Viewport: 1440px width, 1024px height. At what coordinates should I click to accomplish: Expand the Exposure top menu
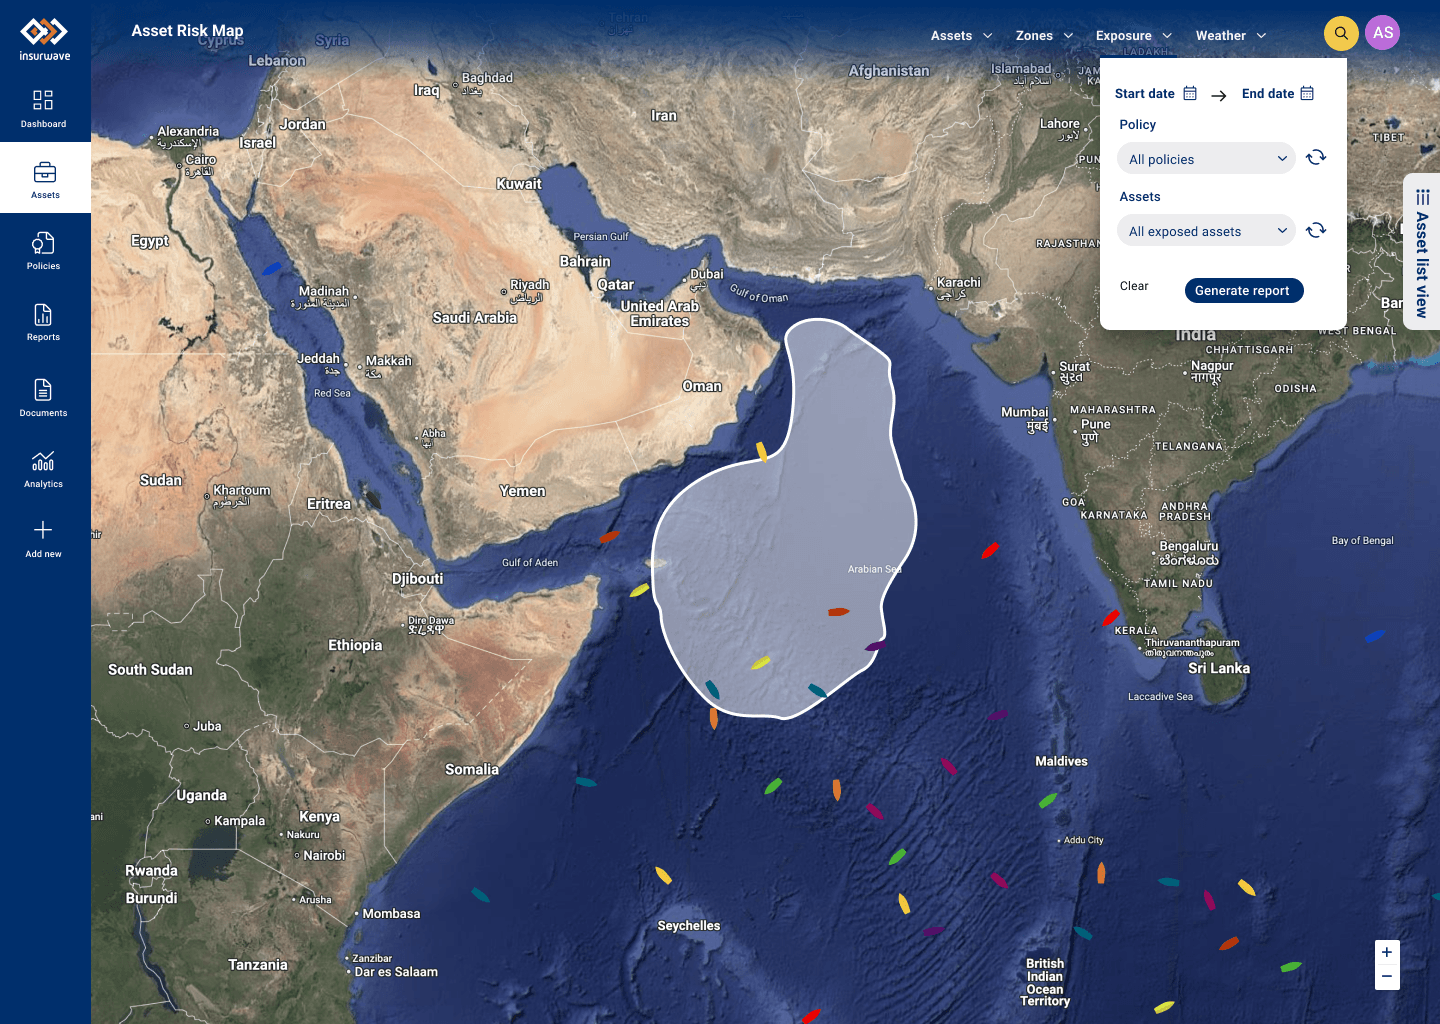(x=1133, y=35)
